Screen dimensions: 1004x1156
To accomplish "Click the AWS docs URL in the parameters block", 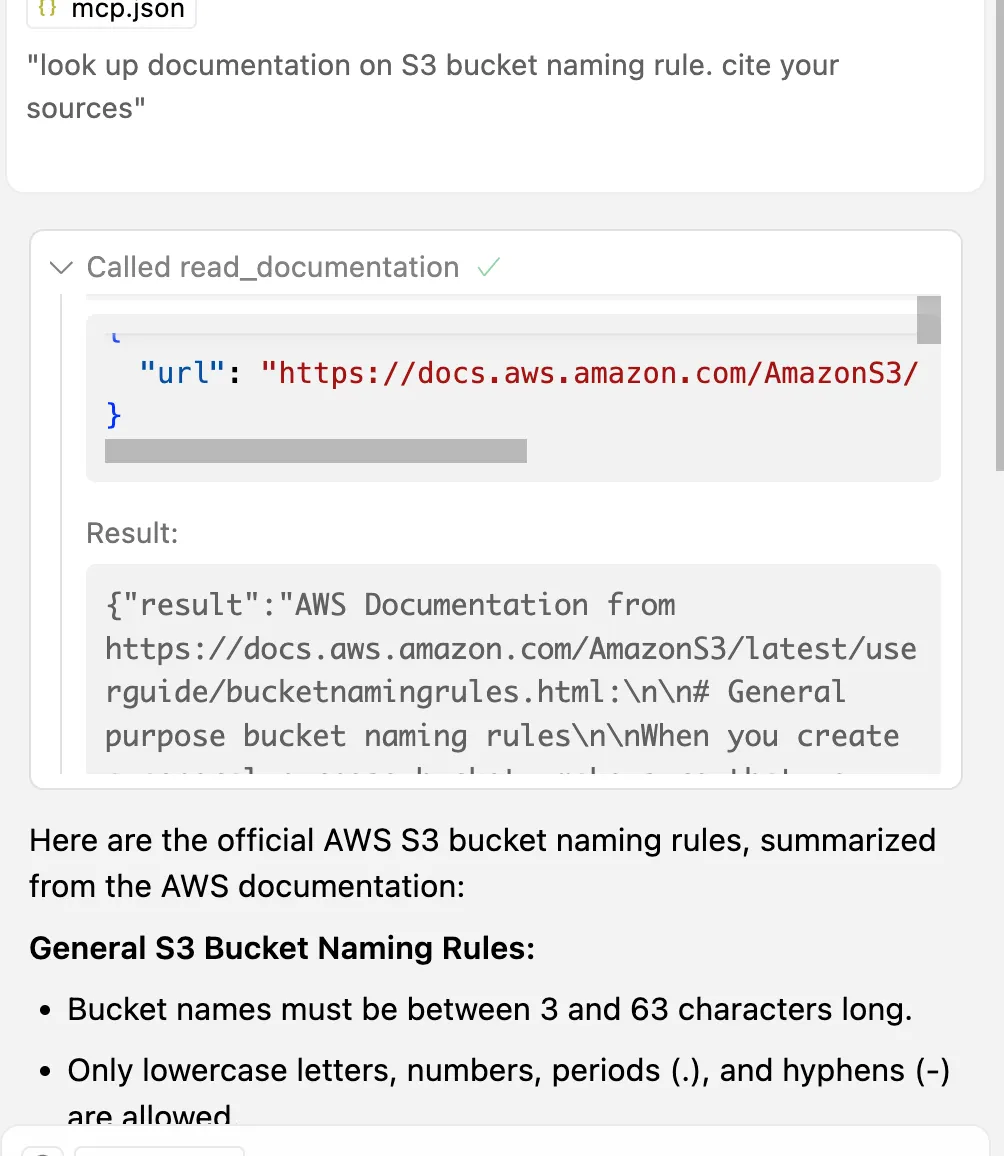I will click(x=592, y=372).
